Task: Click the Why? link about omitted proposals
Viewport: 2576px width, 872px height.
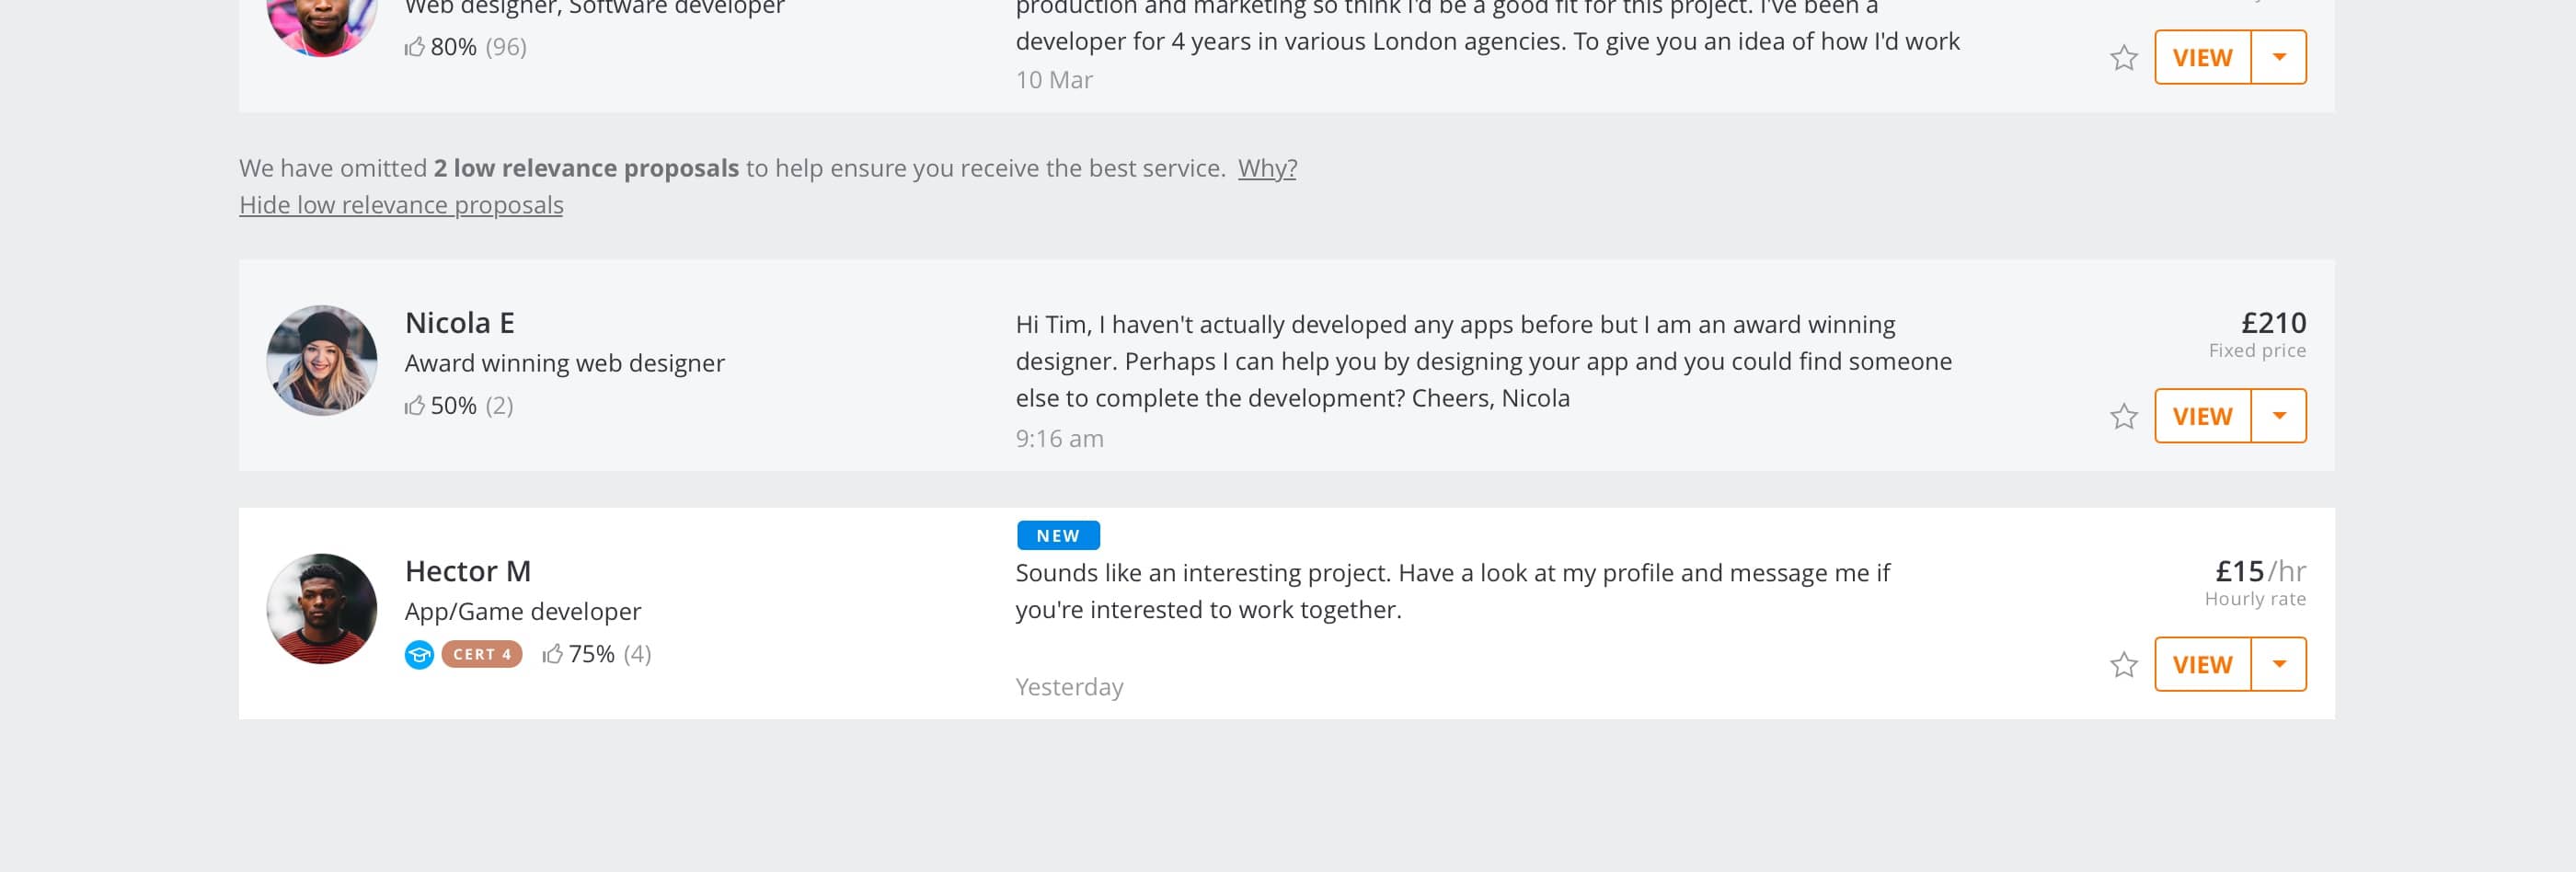Action: point(1267,168)
